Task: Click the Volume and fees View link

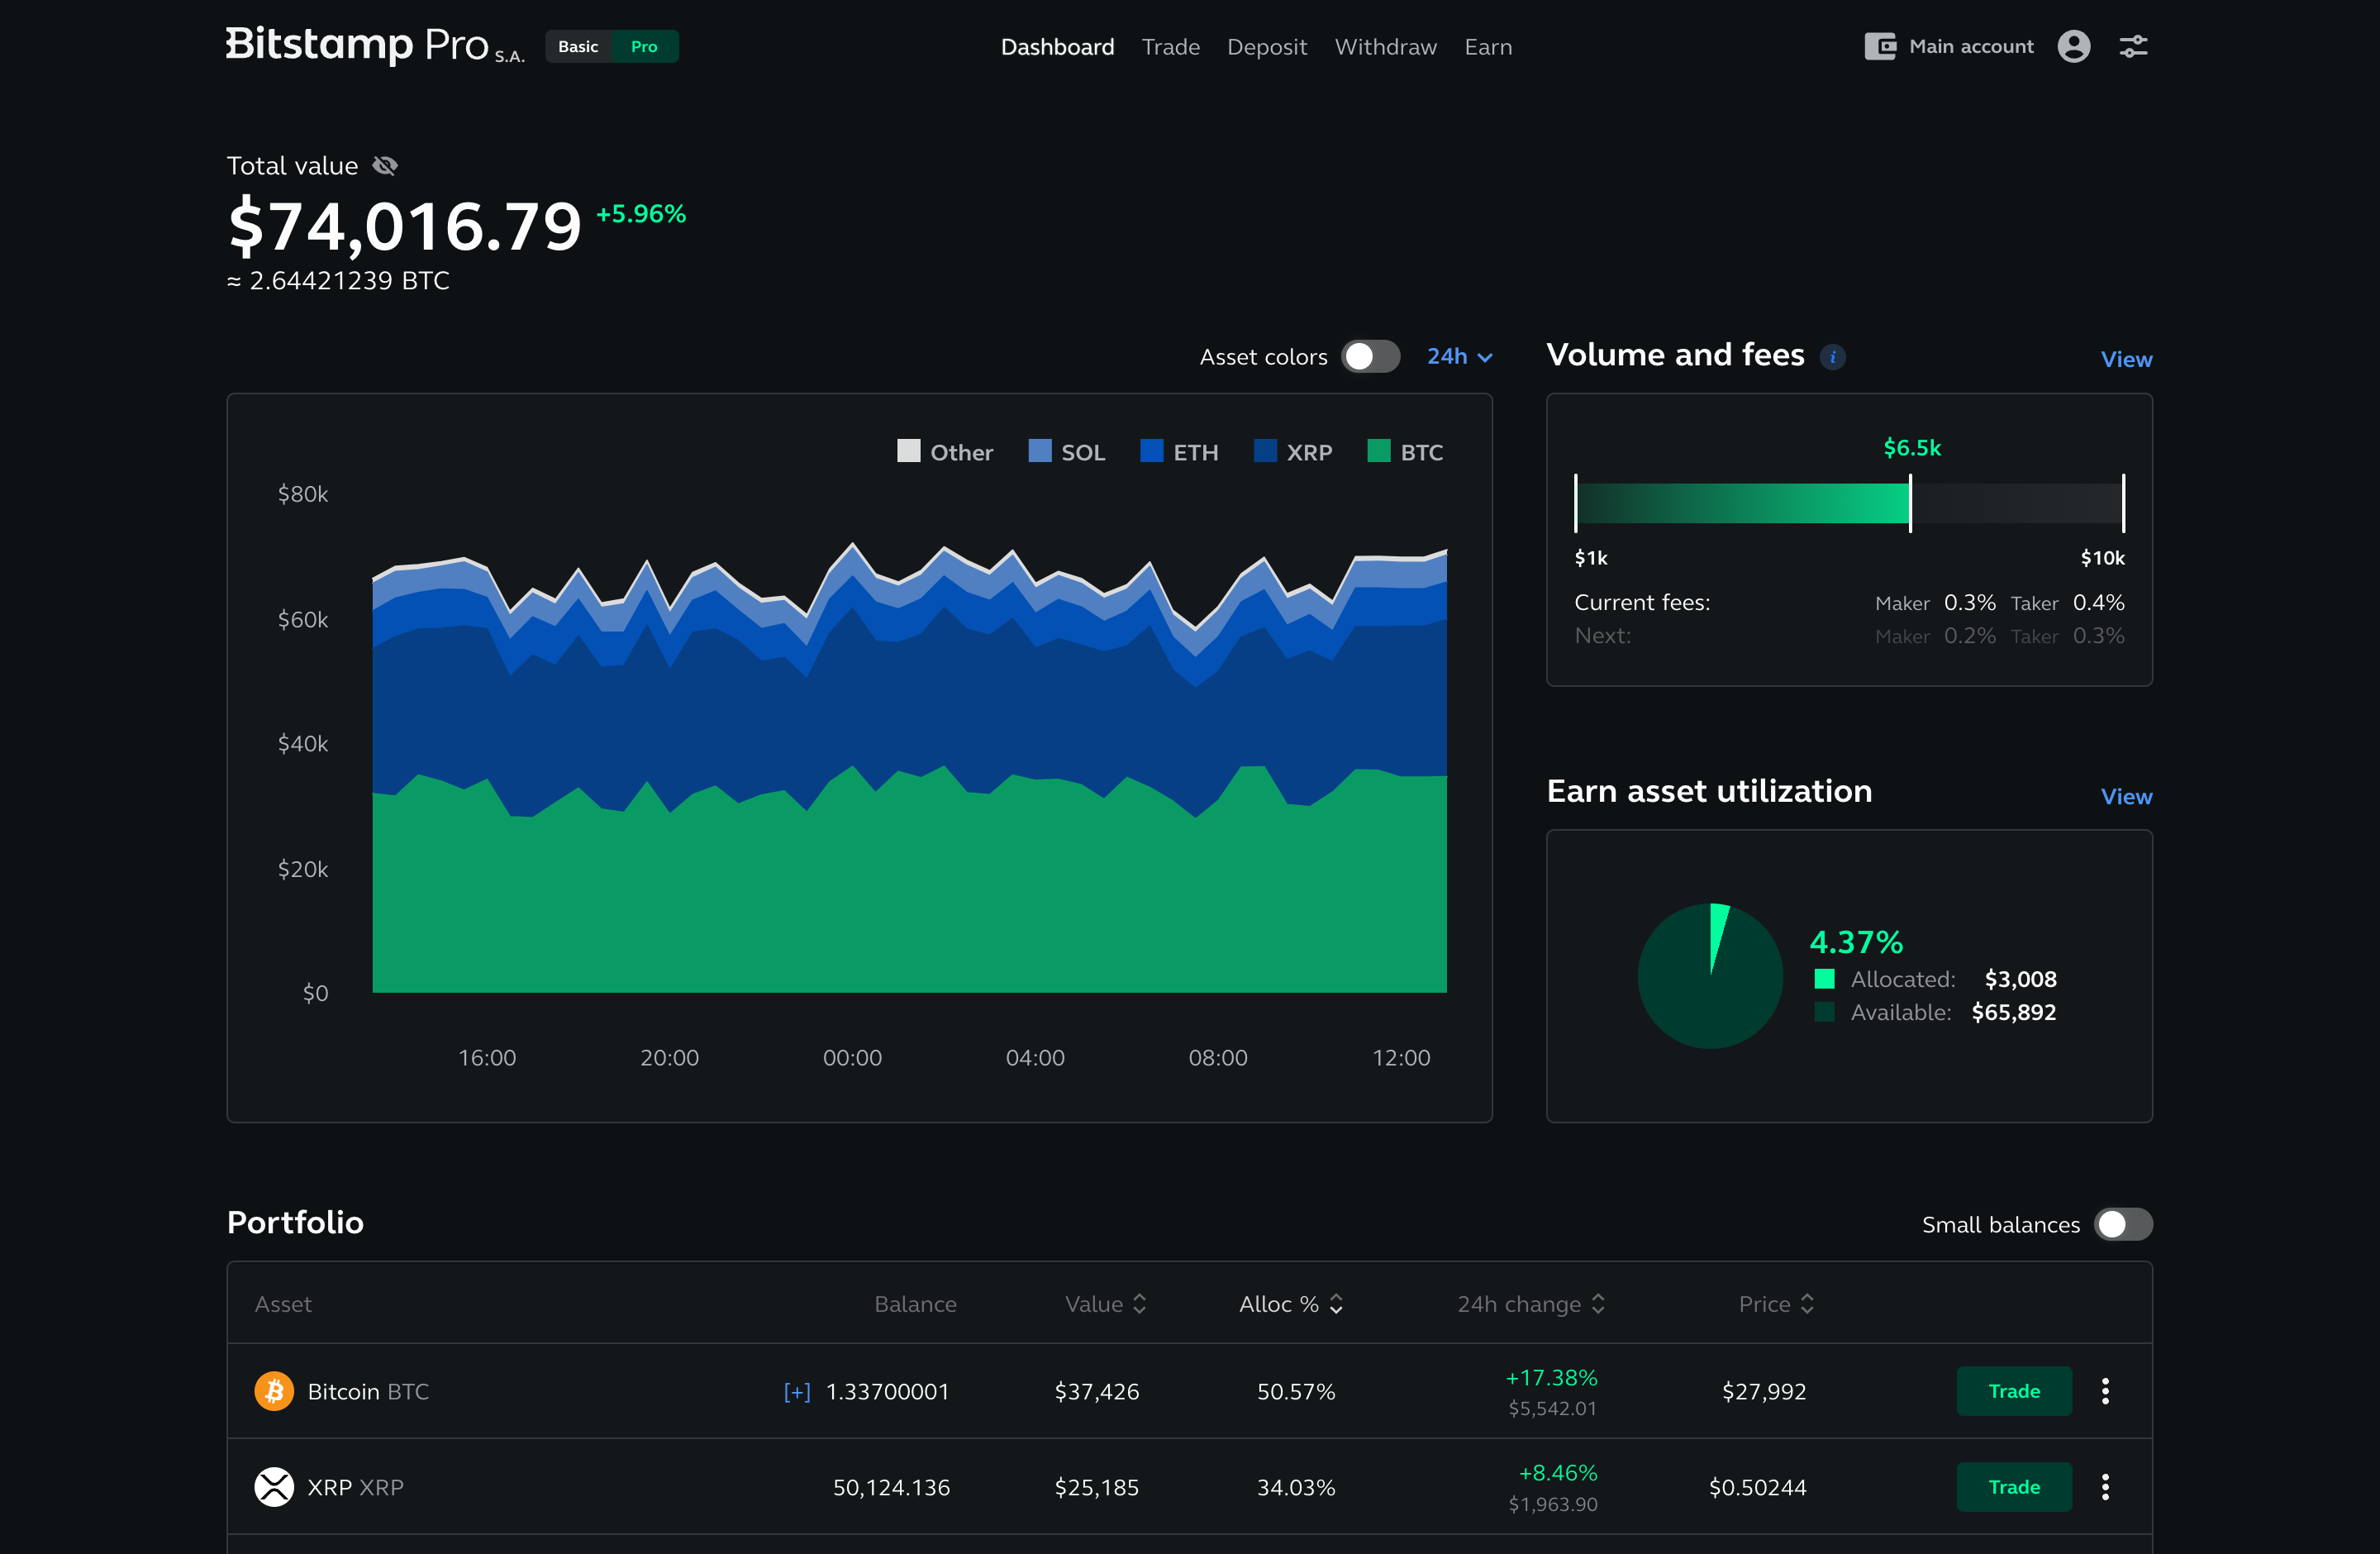Action: [2125, 359]
